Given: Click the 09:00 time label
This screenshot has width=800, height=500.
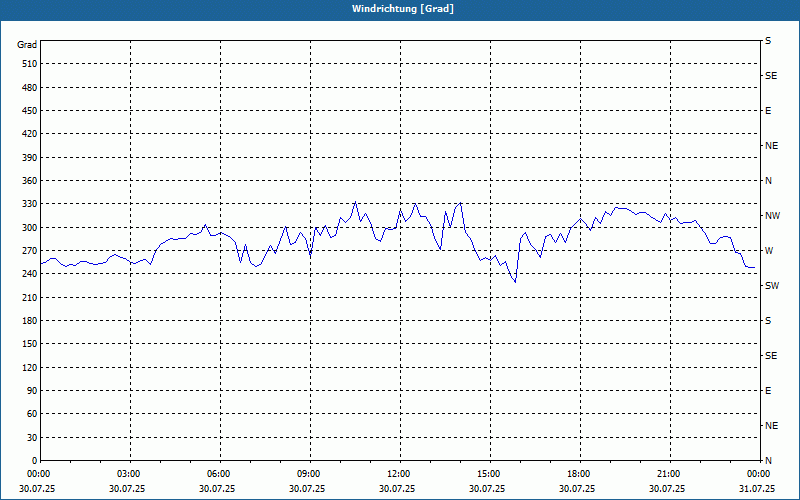Looking at the screenshot, I should click(x=310, y=474).
